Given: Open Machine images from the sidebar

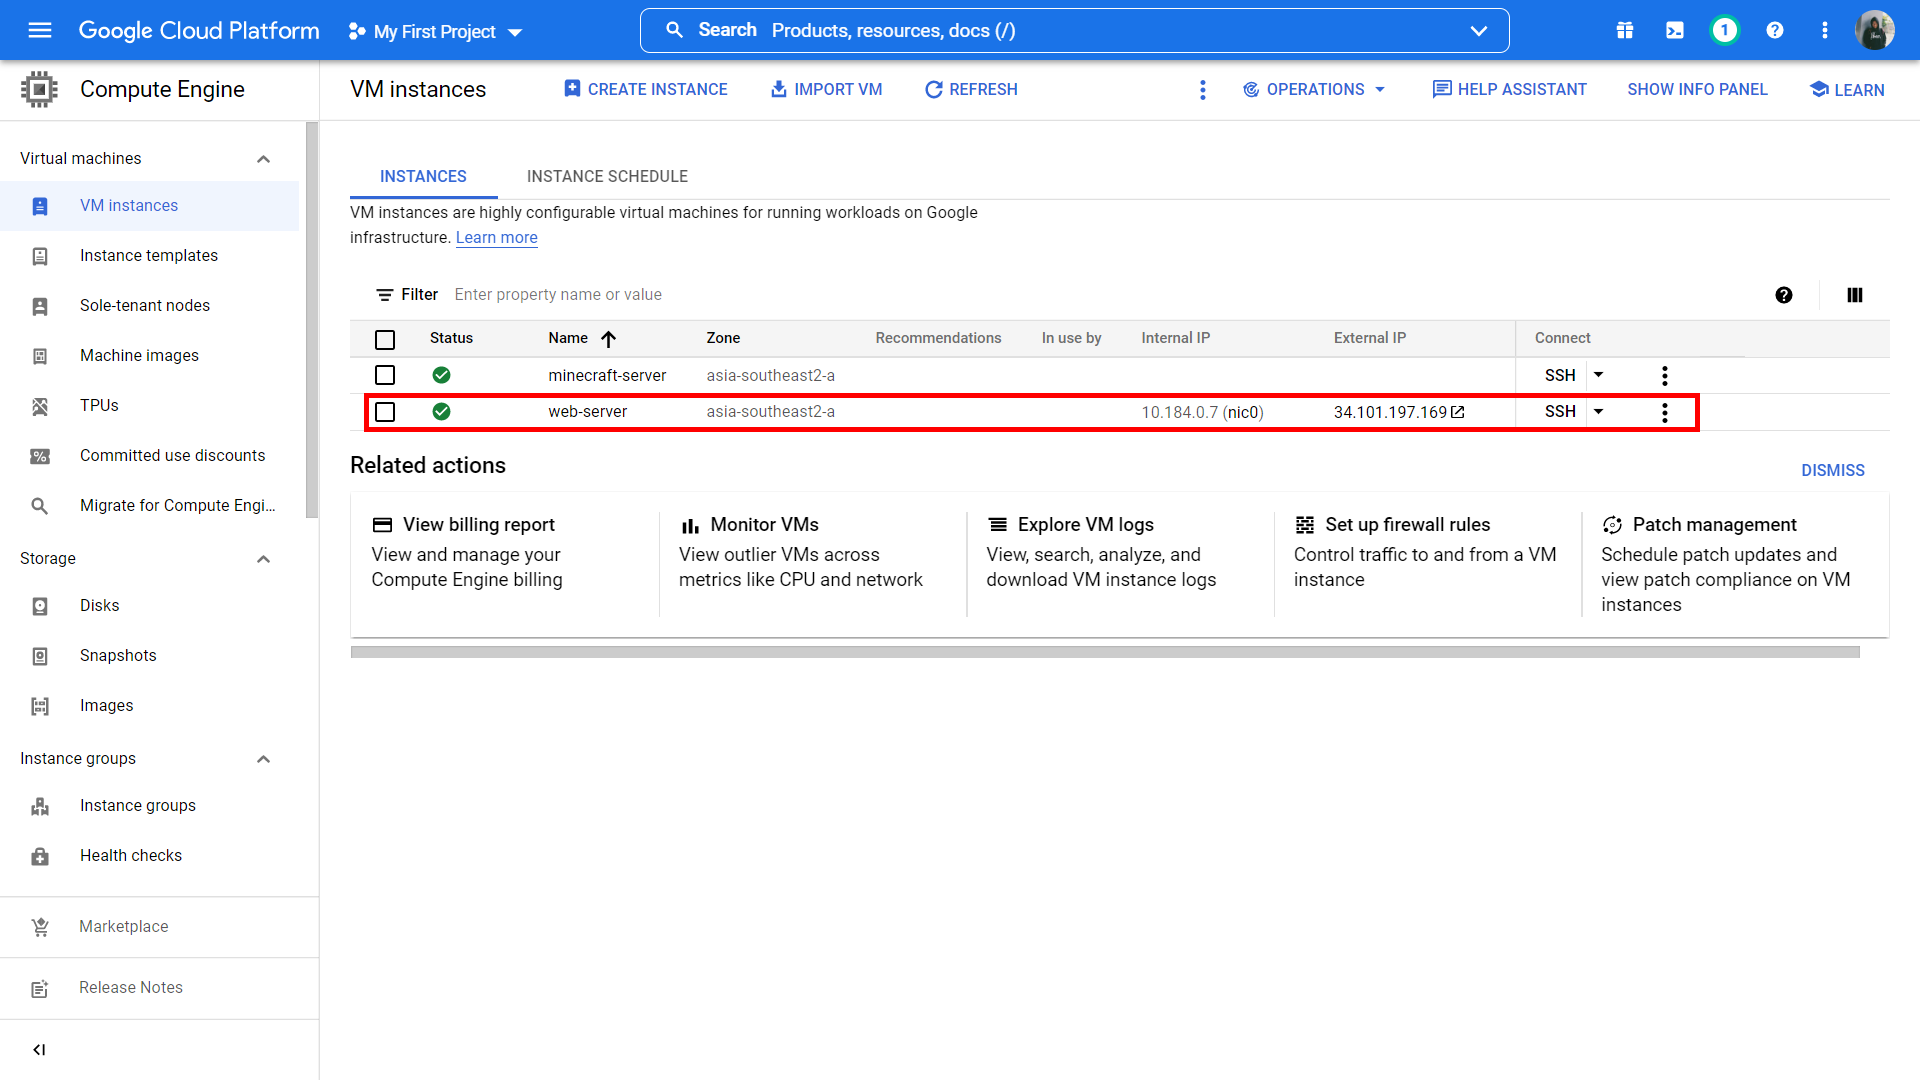Looking at the screenshot, I should coord(140,355).
